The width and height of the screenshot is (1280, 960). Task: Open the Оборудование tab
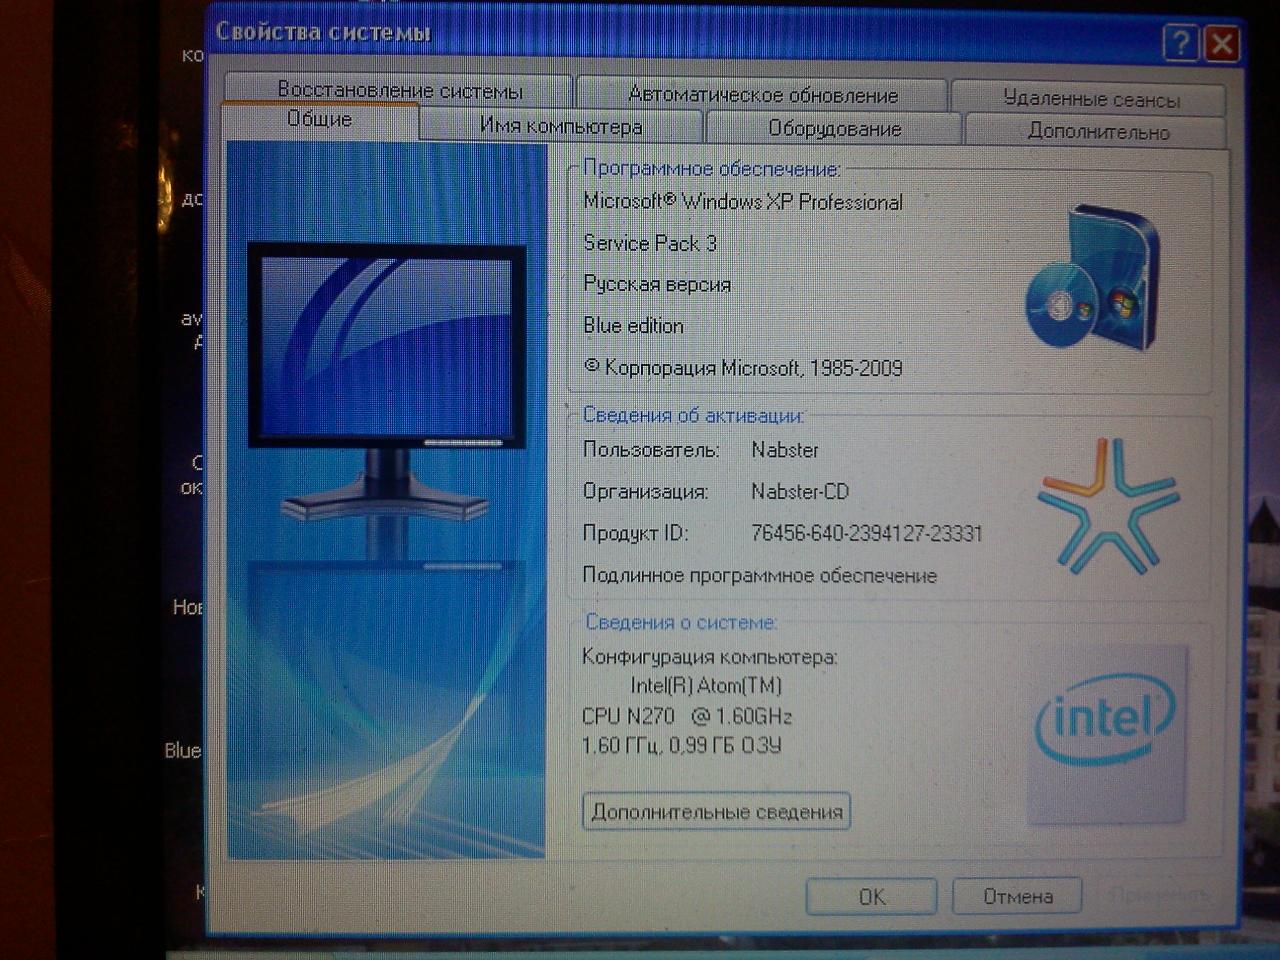[x=834, y=128]
